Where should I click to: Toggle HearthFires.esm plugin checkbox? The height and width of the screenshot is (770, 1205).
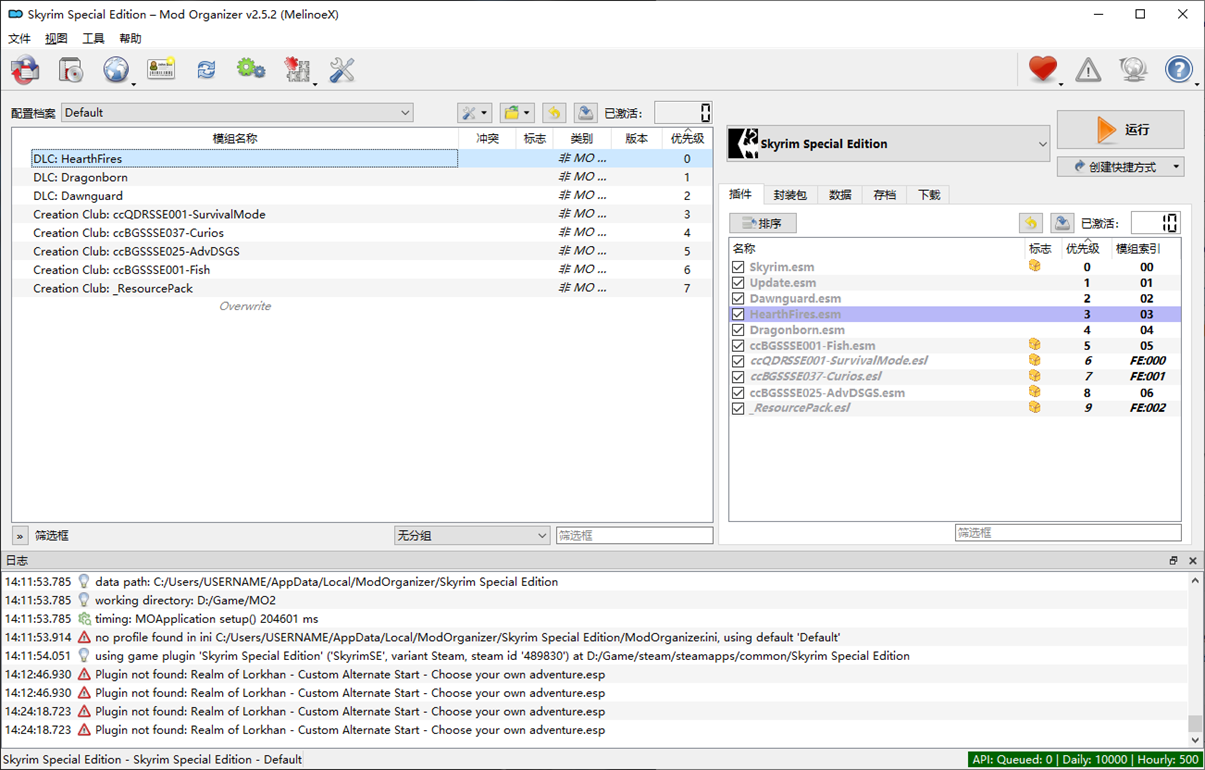click(x=738, y=314)
